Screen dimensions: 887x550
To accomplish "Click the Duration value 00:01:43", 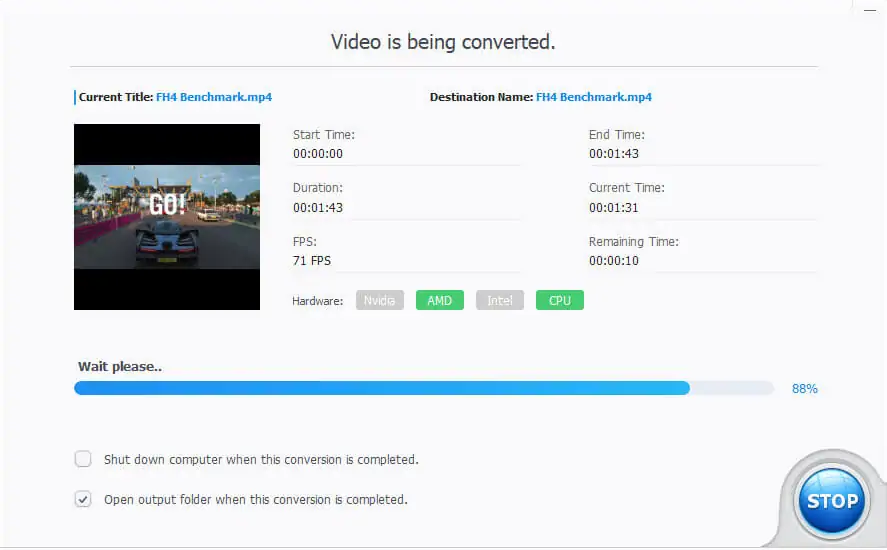I will point(318,208).
